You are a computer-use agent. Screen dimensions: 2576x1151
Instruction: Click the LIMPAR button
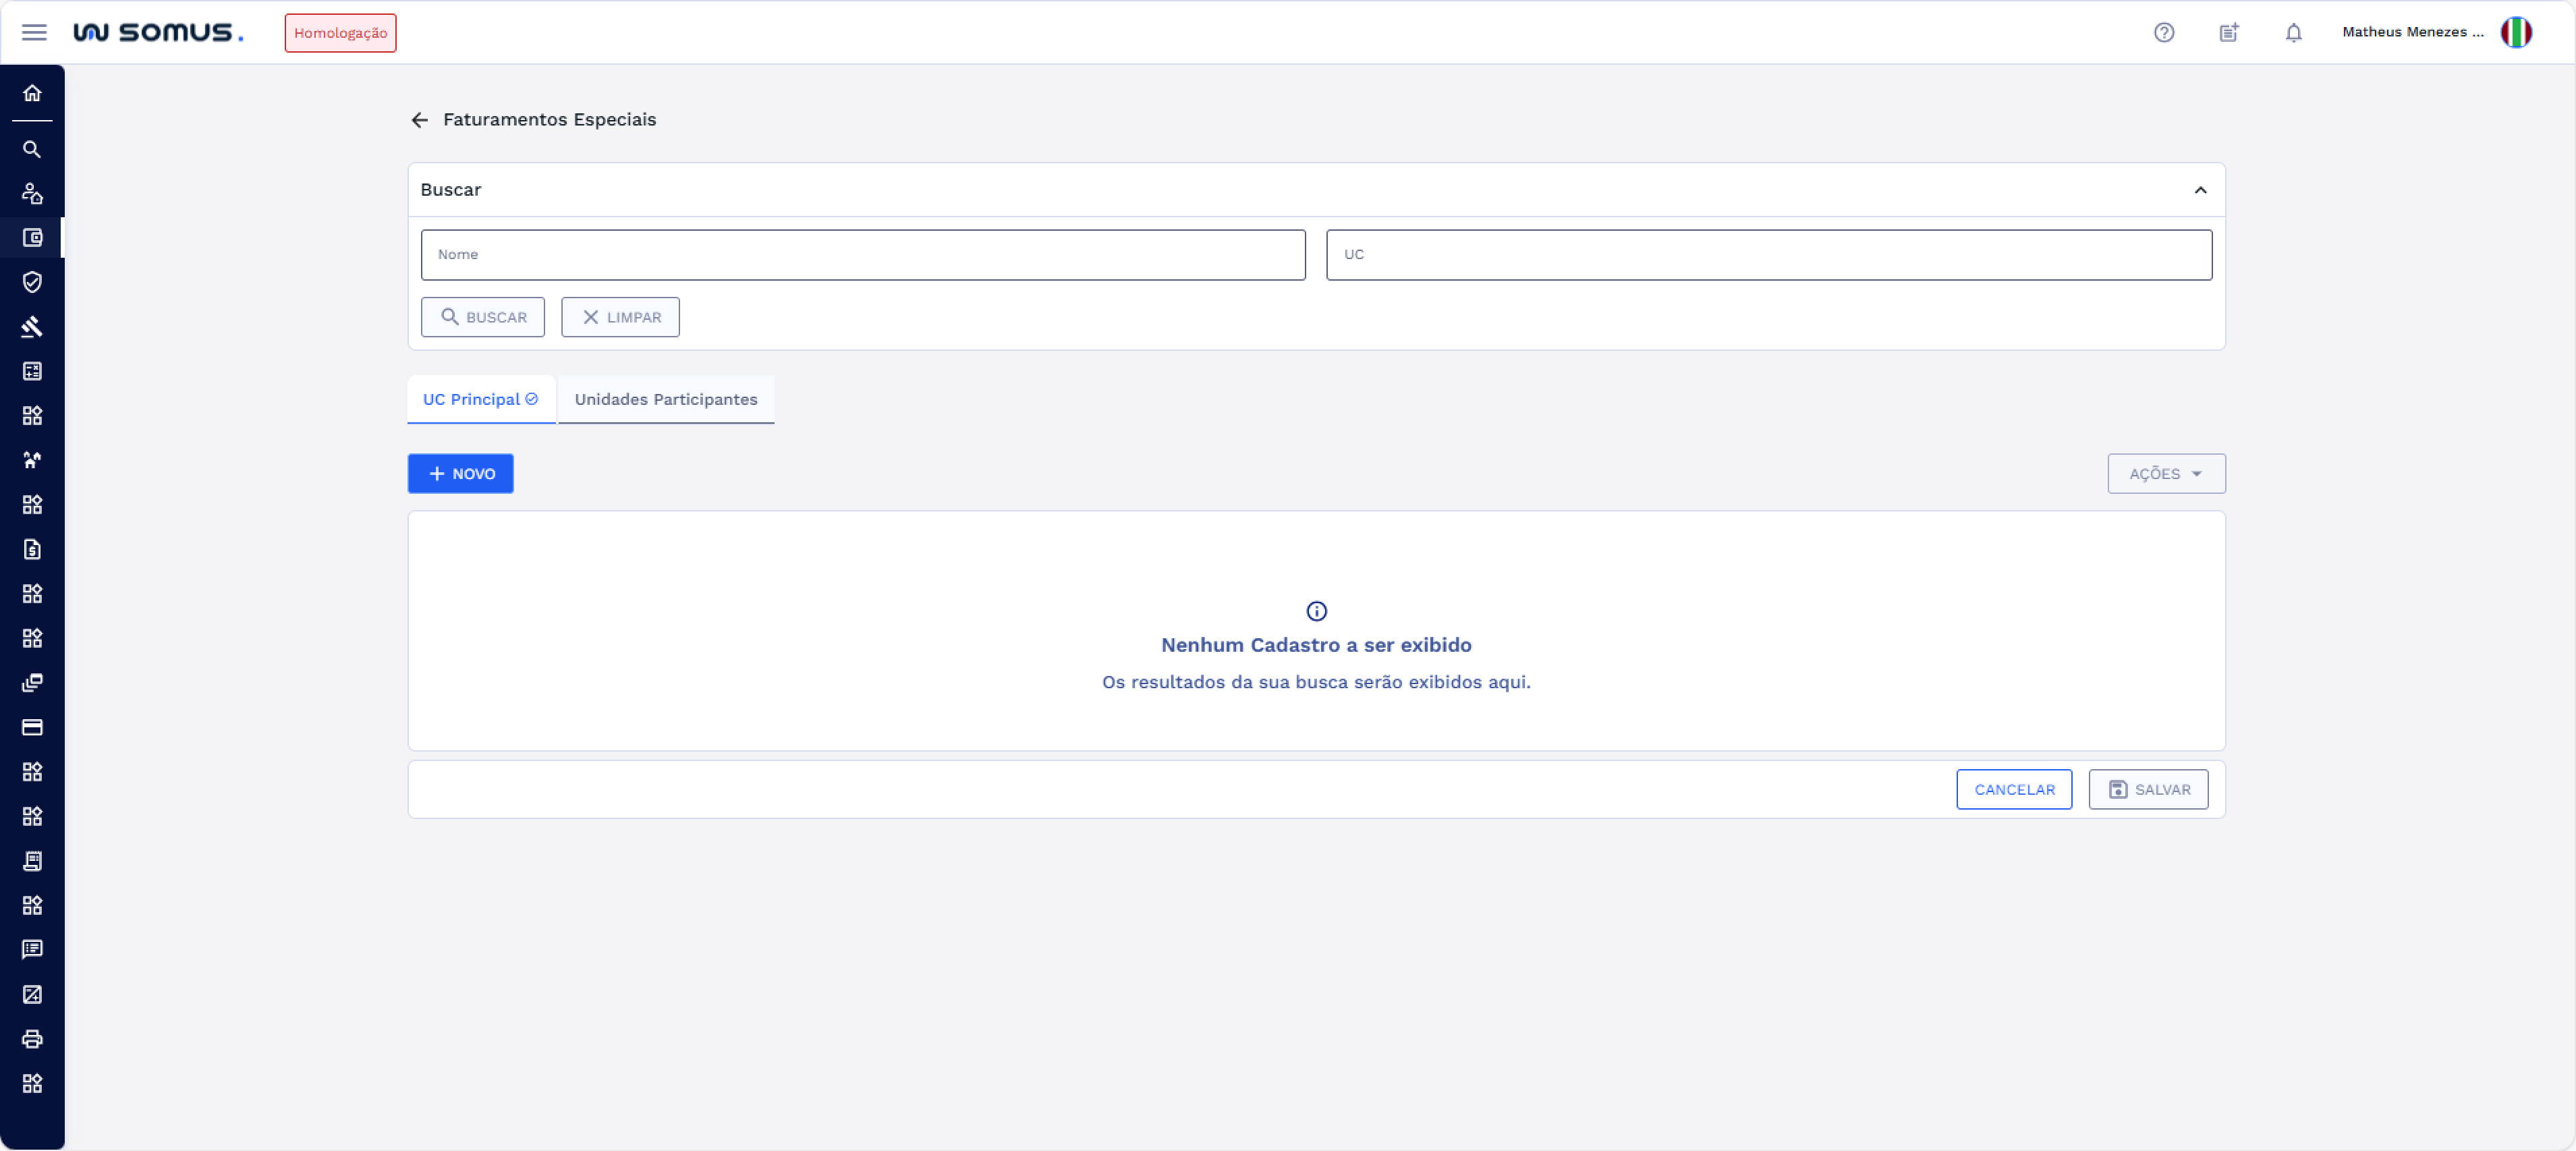tap(620, 317)
